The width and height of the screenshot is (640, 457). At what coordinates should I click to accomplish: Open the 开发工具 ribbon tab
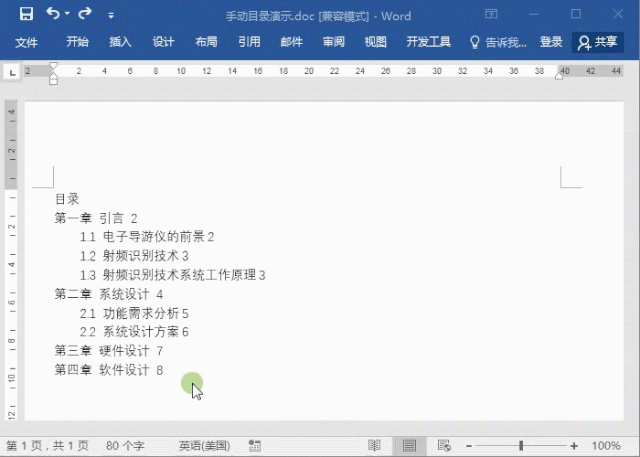pyautogui.click(x=429, y=42)
